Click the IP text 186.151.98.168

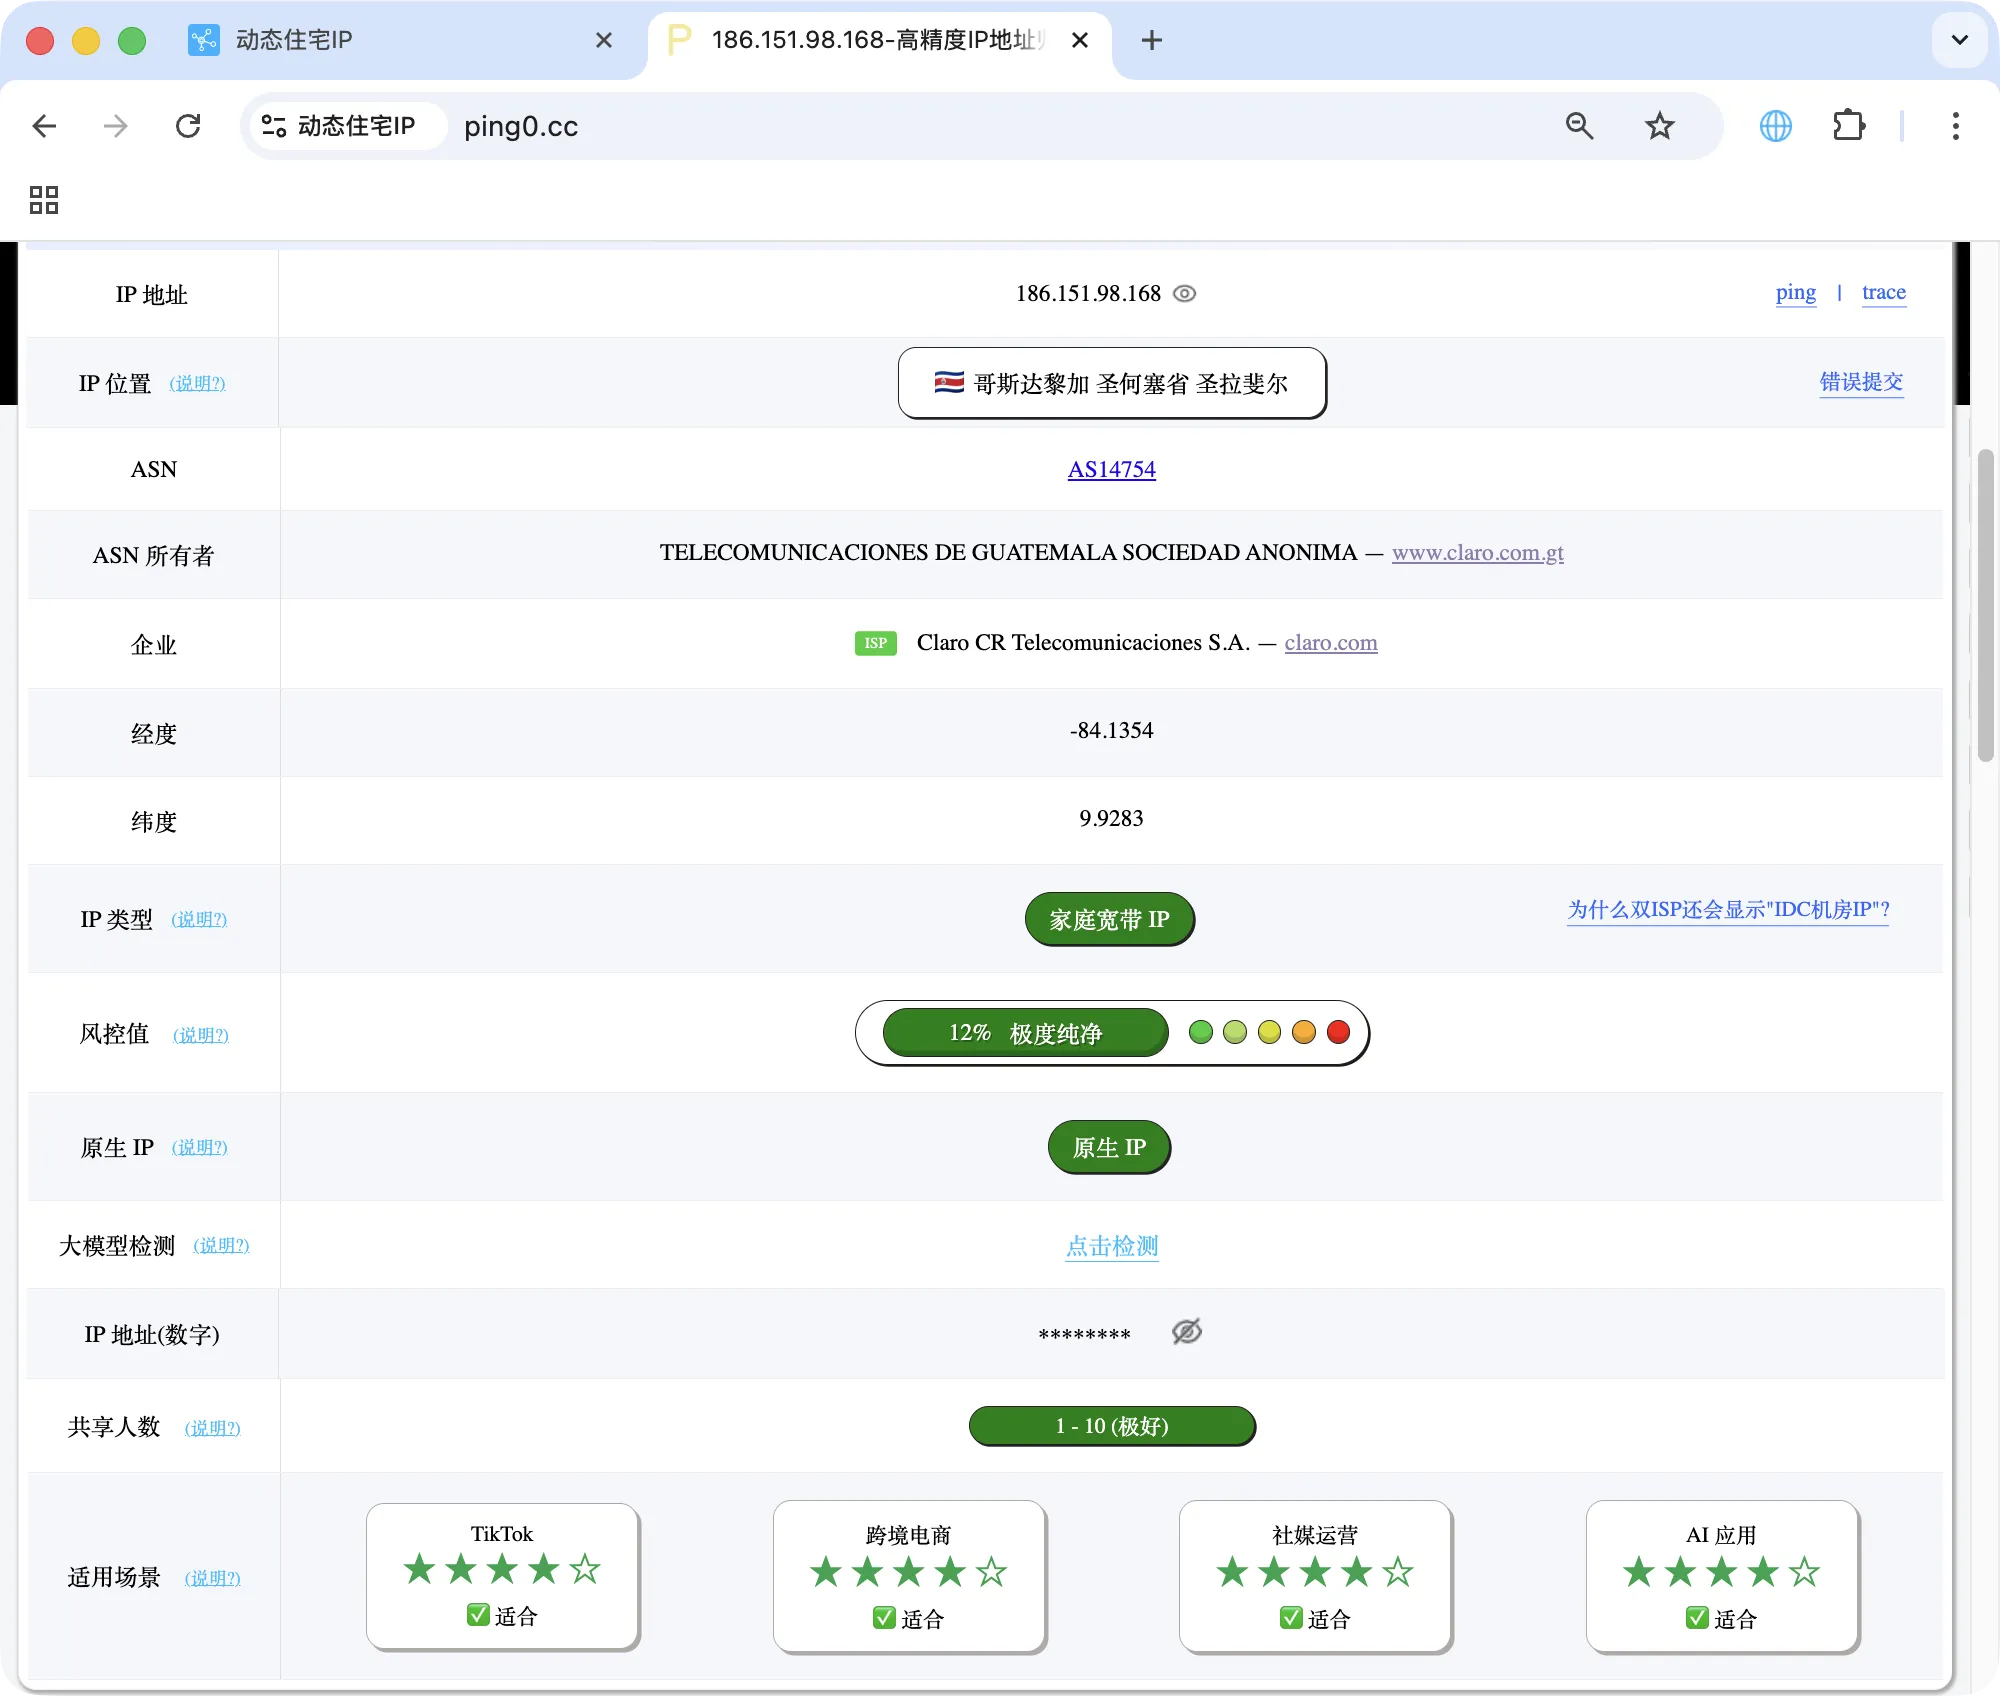(1088, 293)
